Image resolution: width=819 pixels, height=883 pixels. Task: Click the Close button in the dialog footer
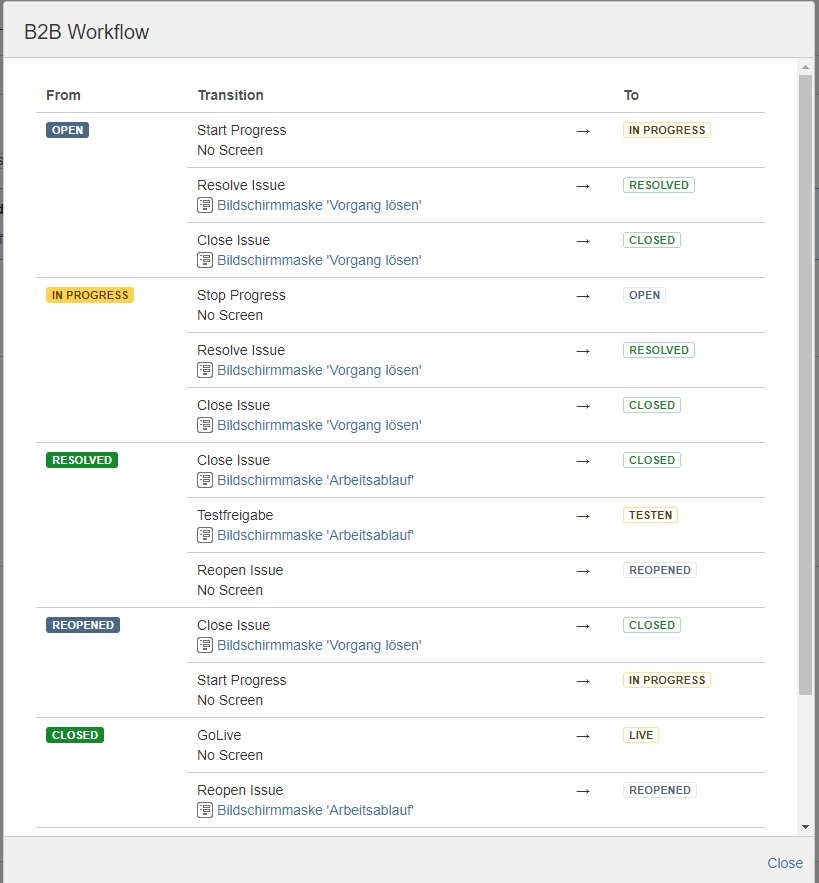pos(785,862)
